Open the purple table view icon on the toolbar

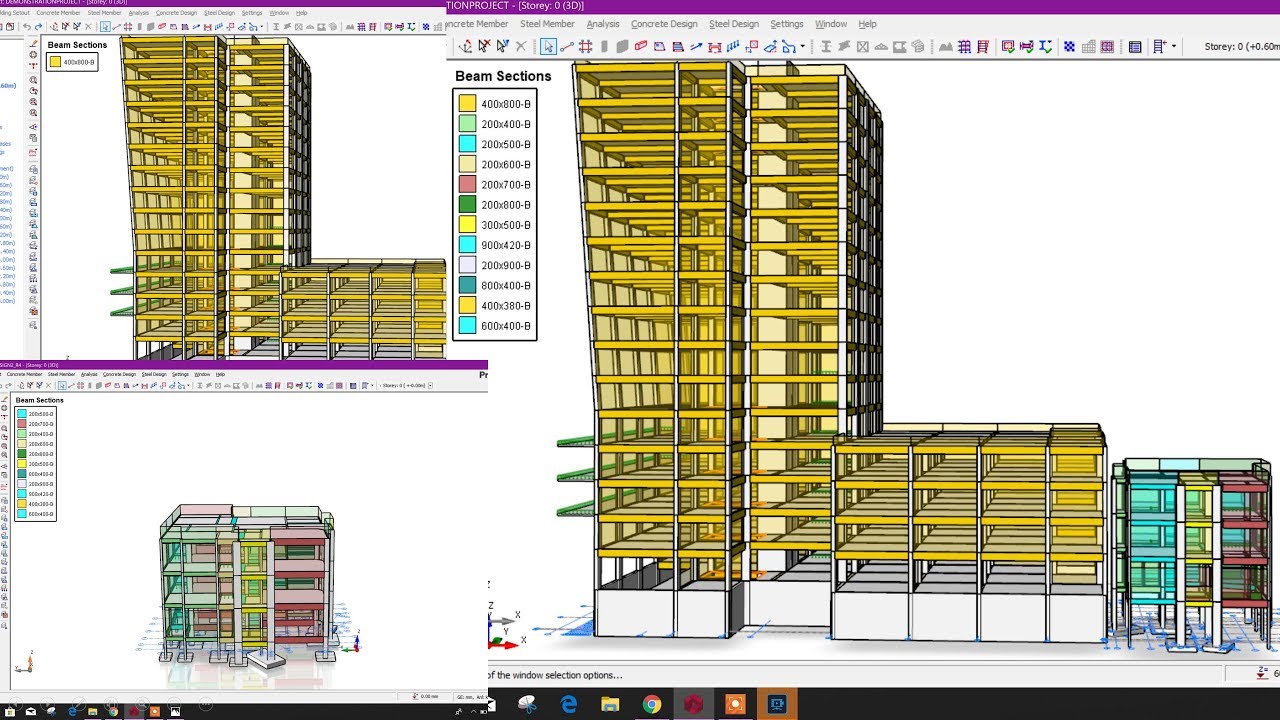coord(1135,46)
